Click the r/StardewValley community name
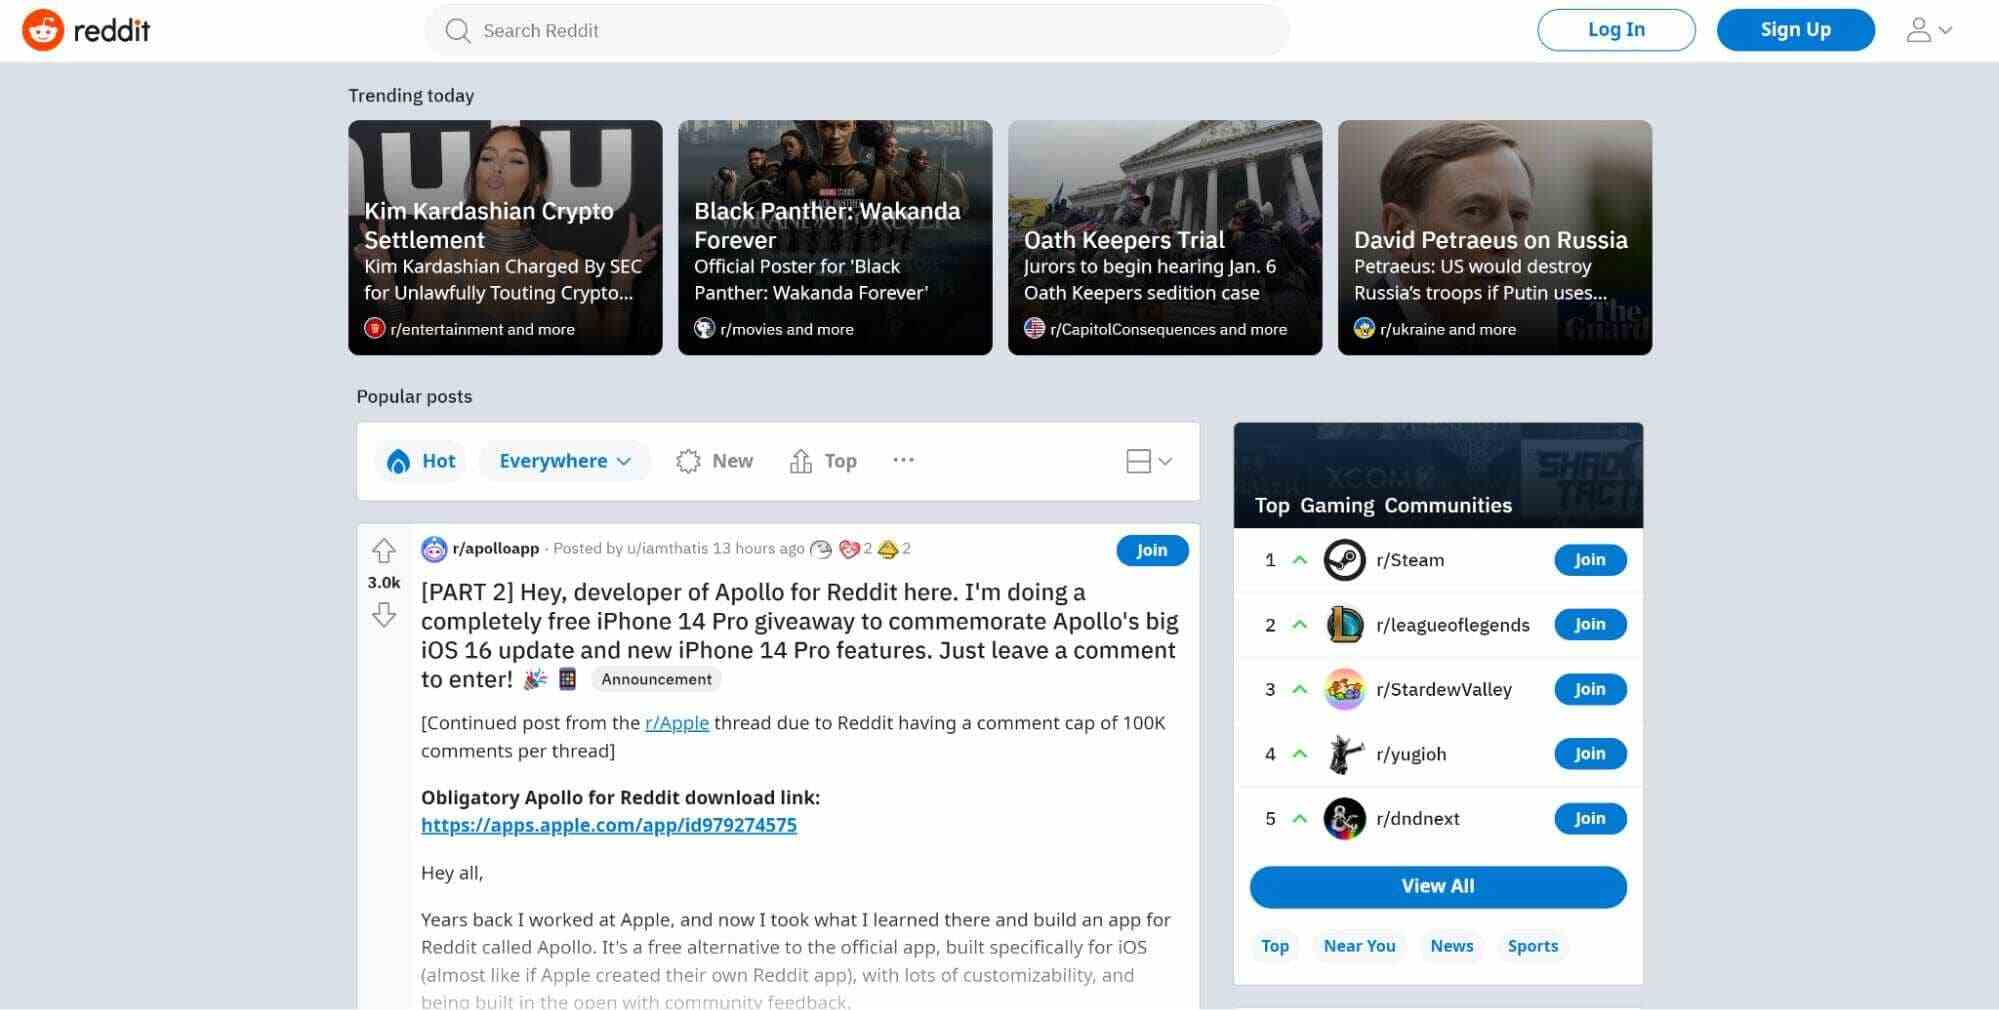The image size is (1999, 1010). [1444, 690]
